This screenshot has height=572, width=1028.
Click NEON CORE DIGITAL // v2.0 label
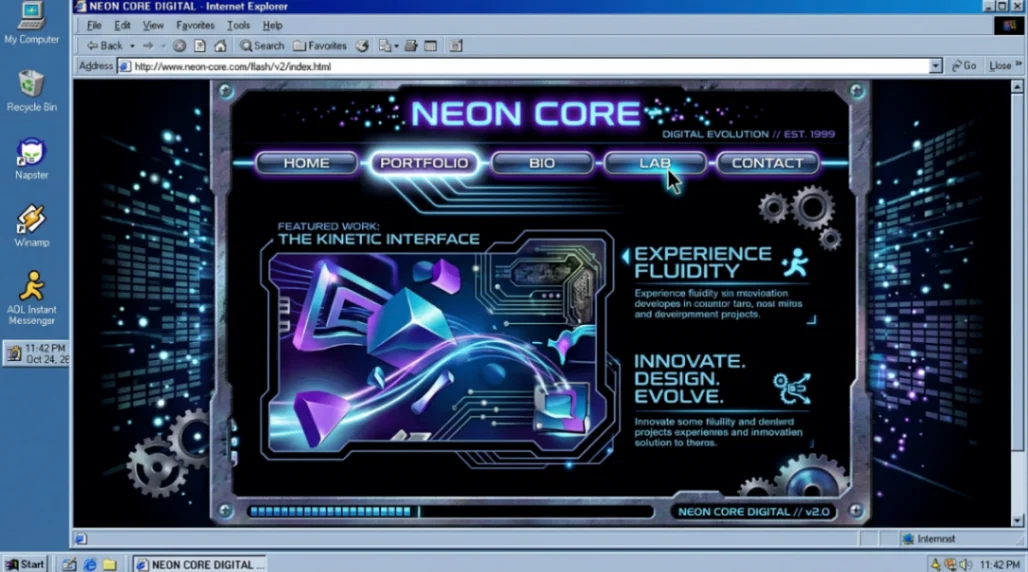click(x=753, y=512)
